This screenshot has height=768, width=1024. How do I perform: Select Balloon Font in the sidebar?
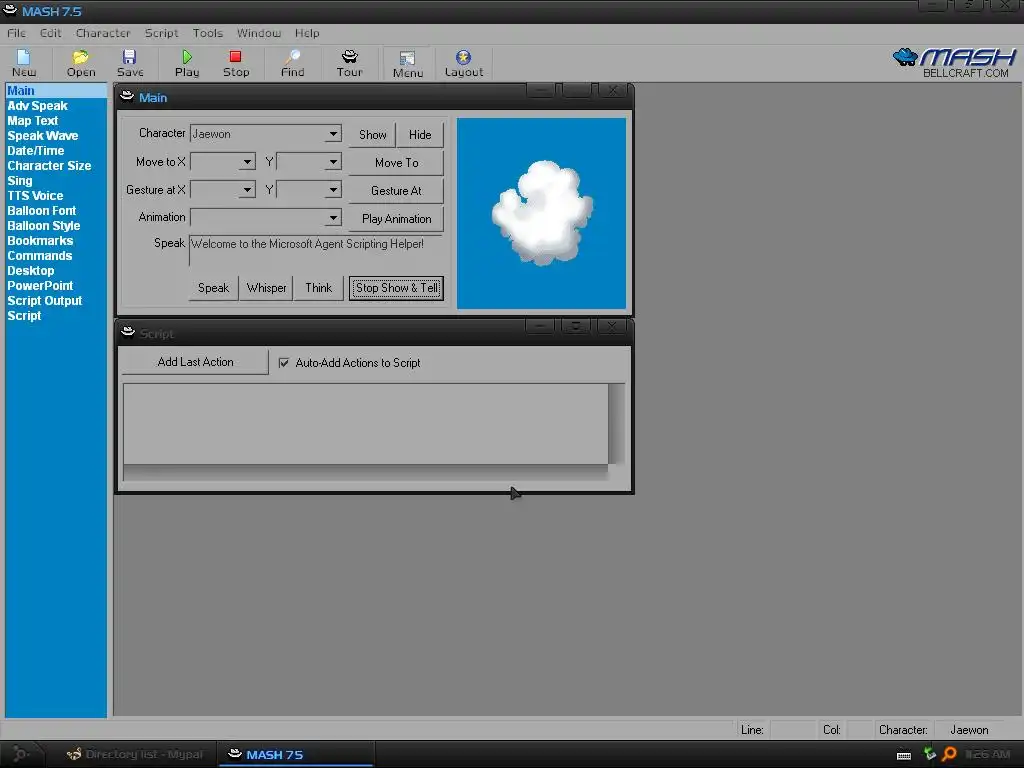(42, 211)
